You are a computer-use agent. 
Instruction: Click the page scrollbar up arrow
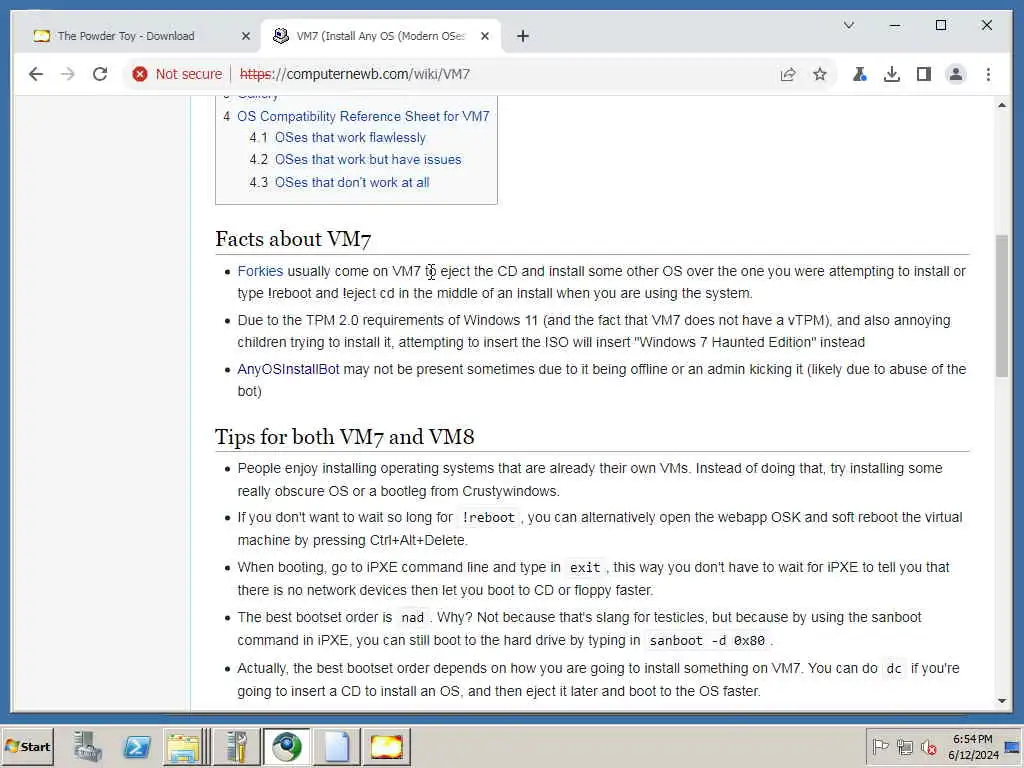click(x=1002, y=105)
